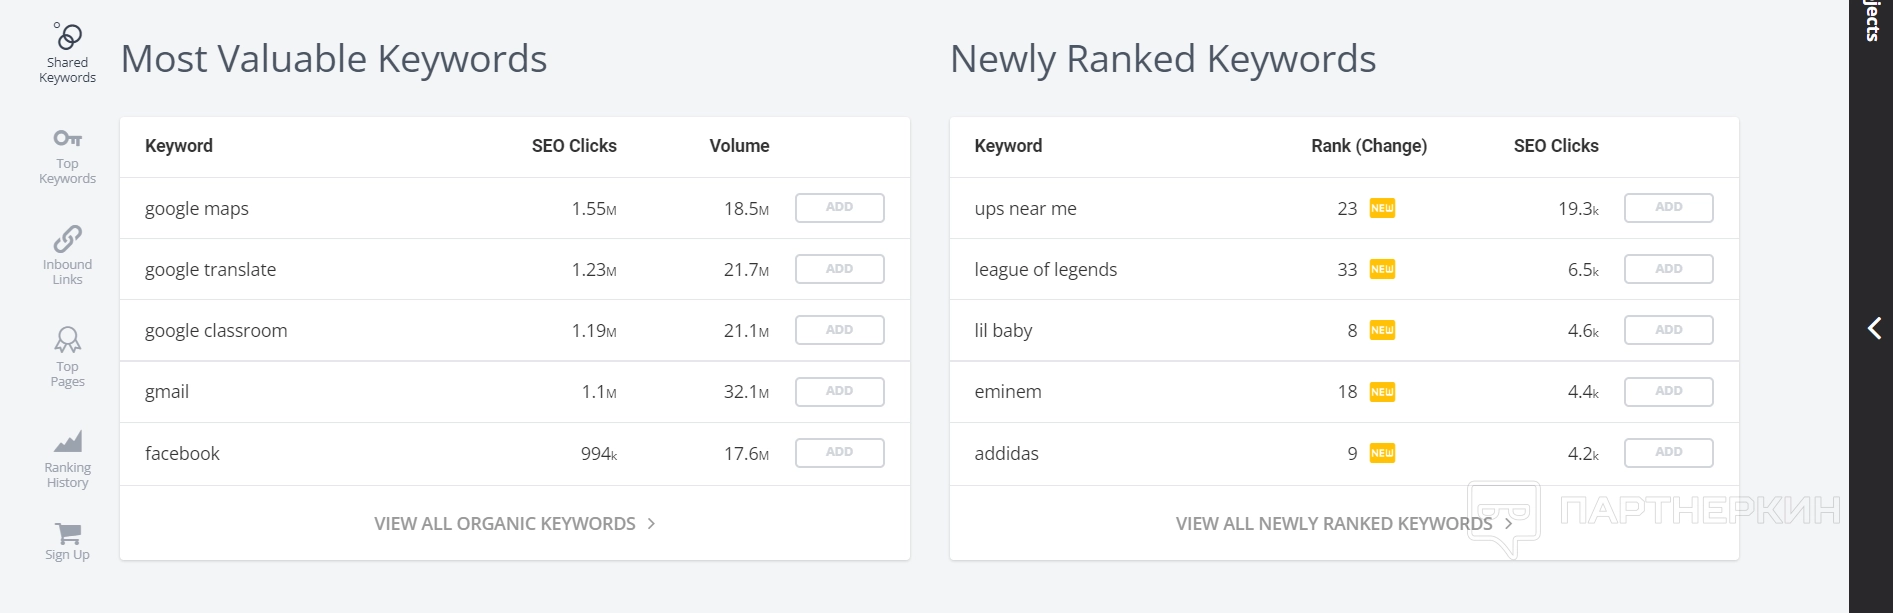The width and height of the screenshot is (1893, 613).
Task: Go to Inbound Links chain icon
Action: 68,239
